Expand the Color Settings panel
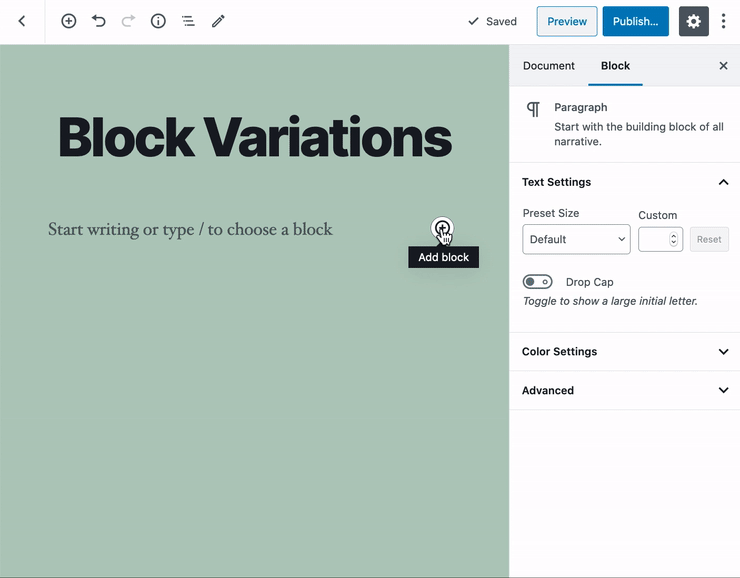The image size is (740, 578). point(624,352)
